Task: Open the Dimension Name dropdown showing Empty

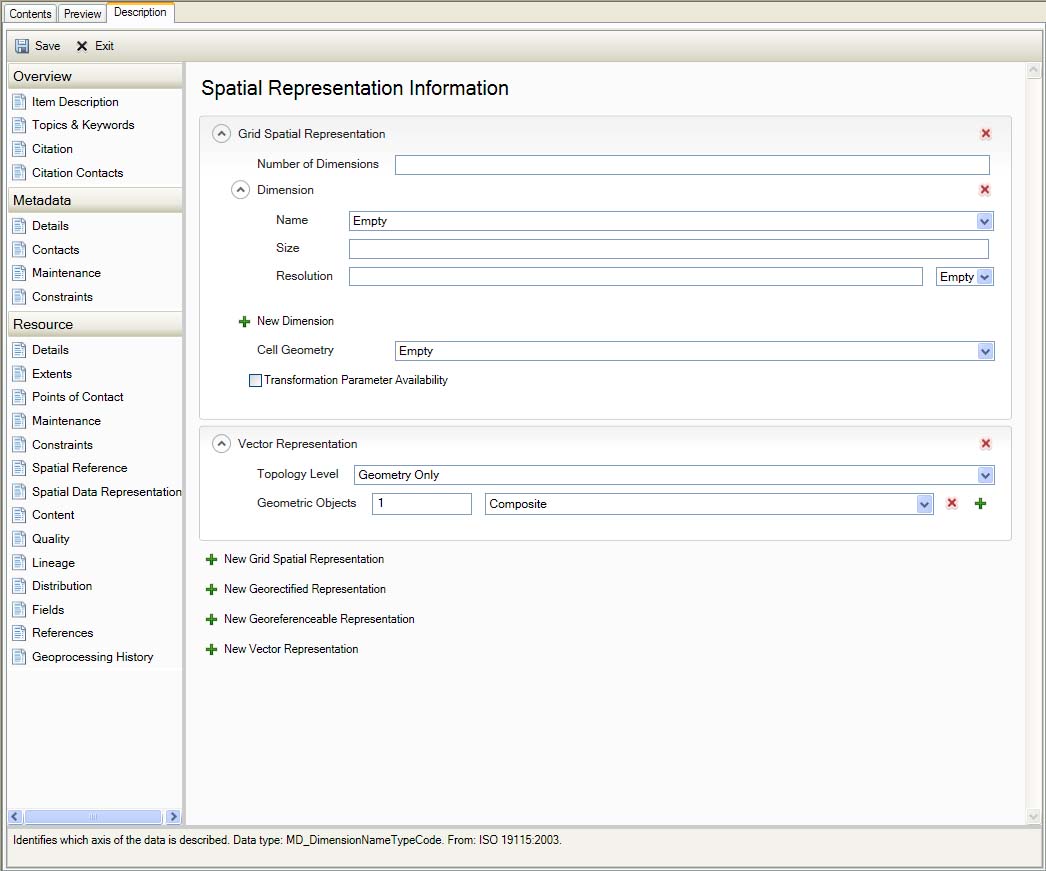Action: pos(985,220)
